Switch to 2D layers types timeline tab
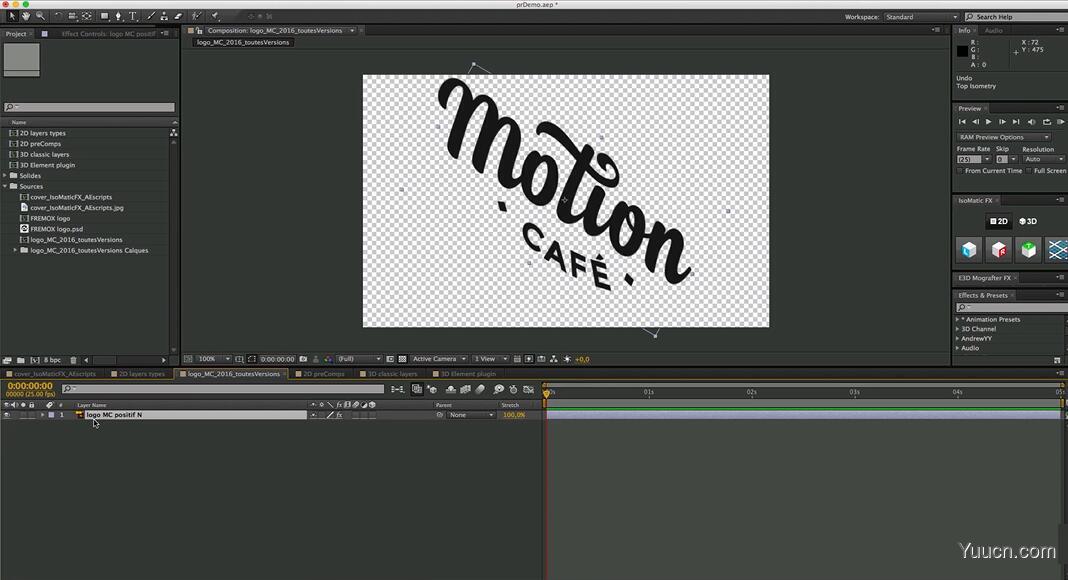Viewport: 1068px width, 580px height. [x=142, y=374]
